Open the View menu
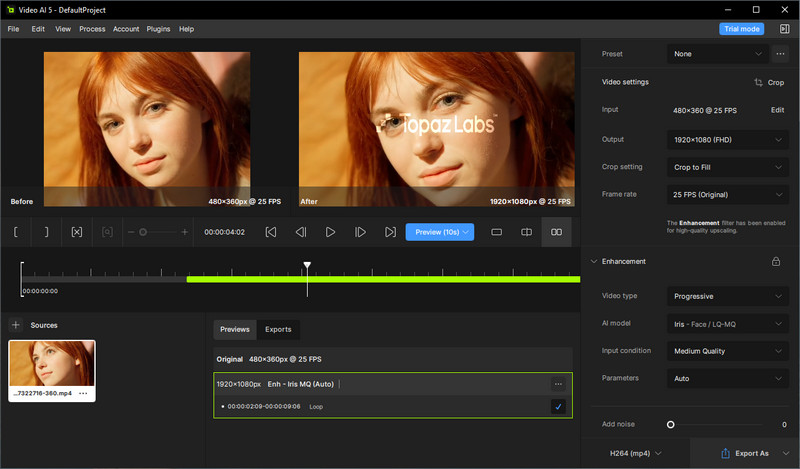 coord(63,29)
